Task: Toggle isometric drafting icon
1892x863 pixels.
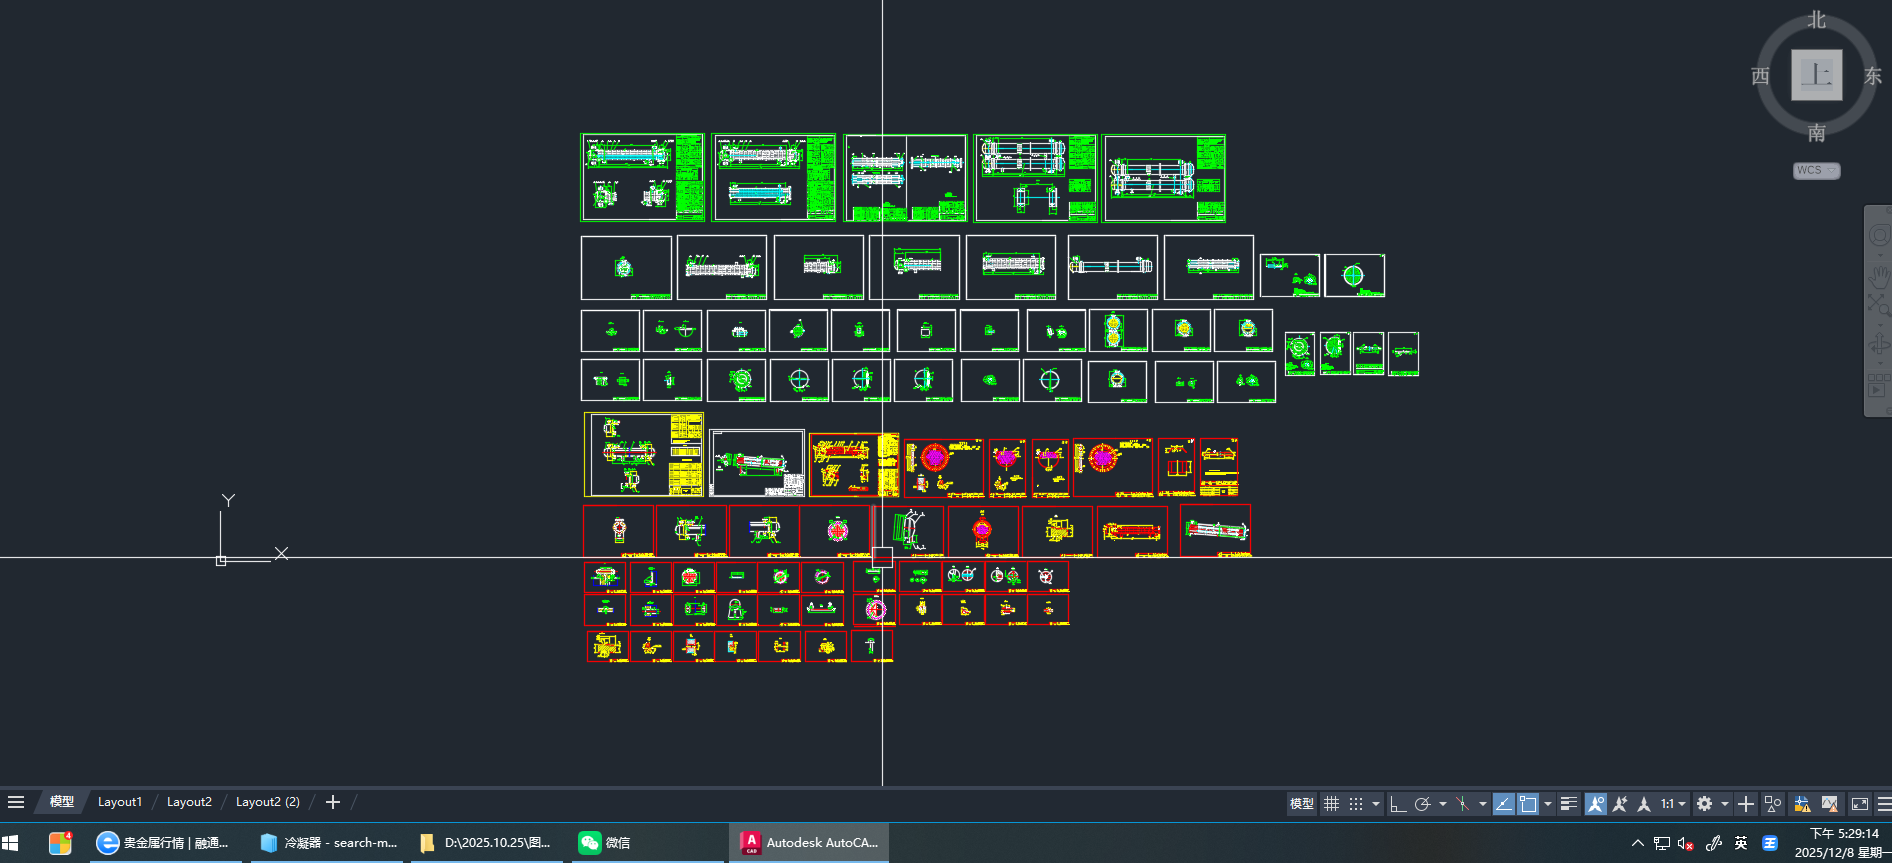Action: point(1462,804)
